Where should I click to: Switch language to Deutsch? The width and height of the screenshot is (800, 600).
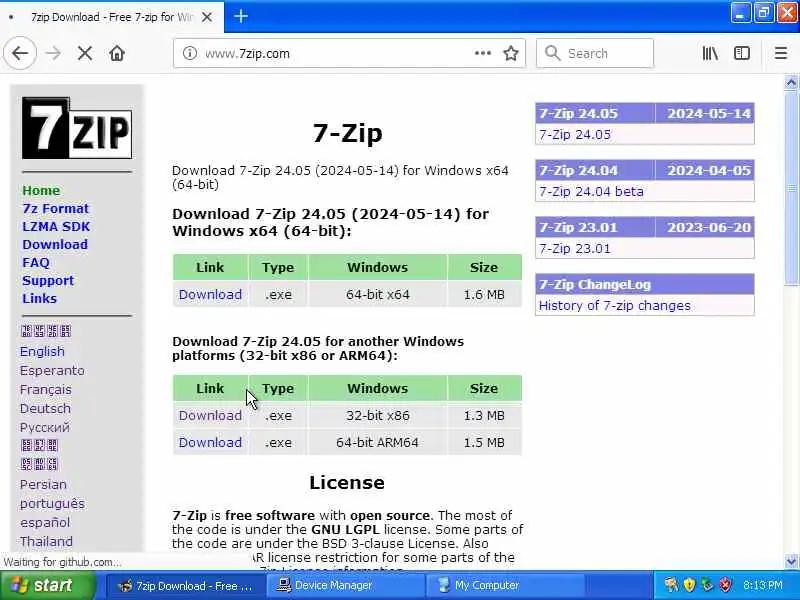coord(45,408)
